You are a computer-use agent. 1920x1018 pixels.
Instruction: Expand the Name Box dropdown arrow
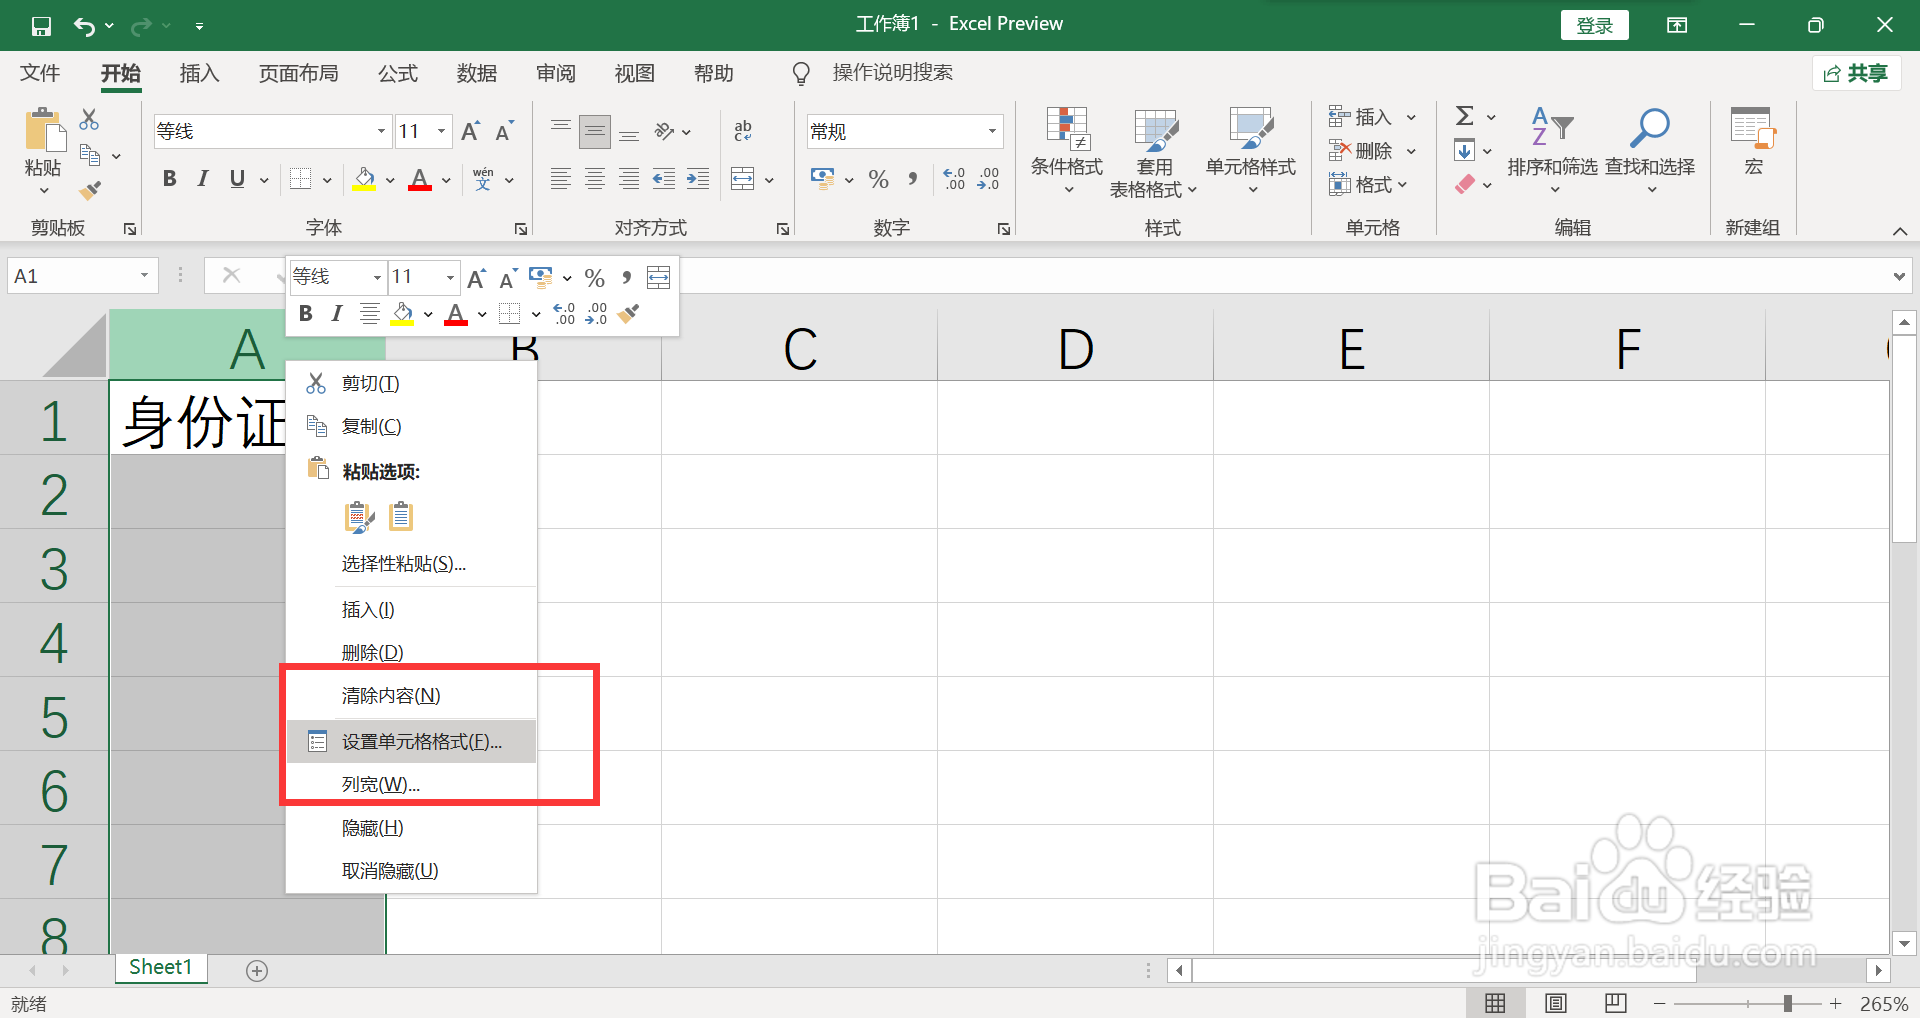145,276
